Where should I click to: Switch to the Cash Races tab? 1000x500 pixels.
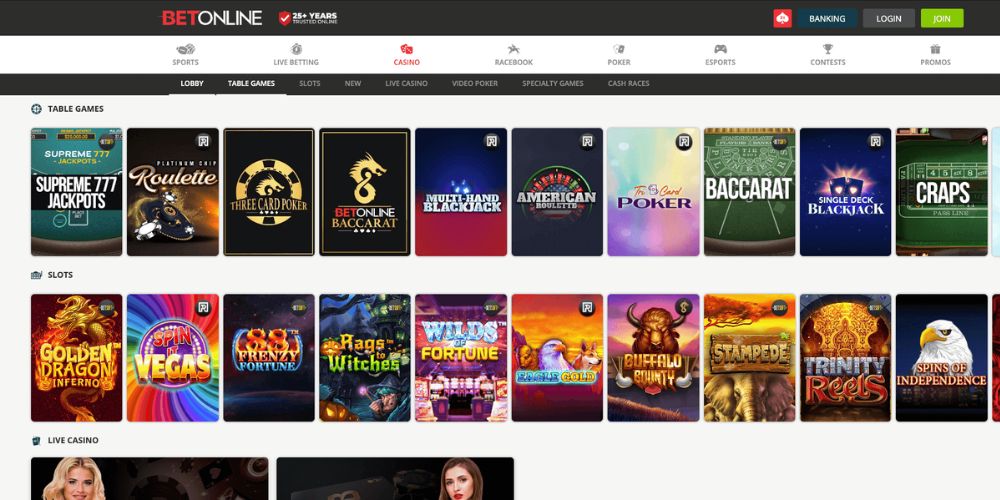click(x=628, y=84)
